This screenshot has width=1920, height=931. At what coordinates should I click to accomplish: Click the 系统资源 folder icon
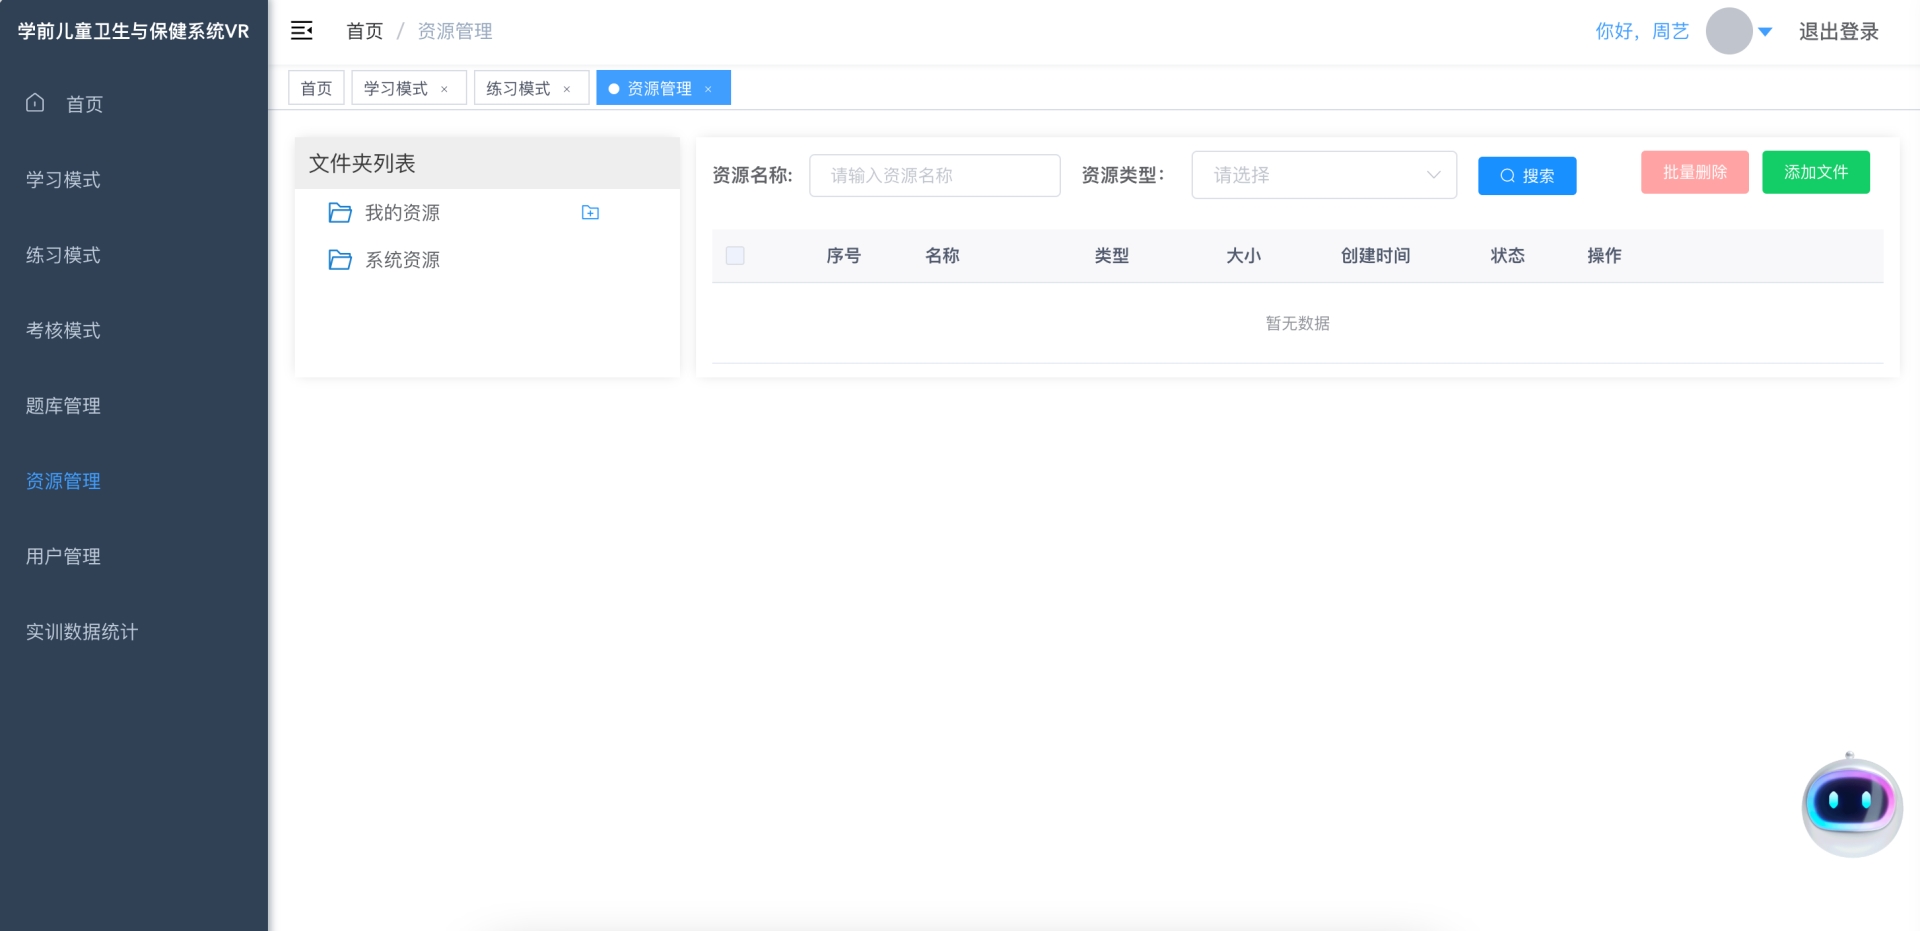[x=340, y=260]
